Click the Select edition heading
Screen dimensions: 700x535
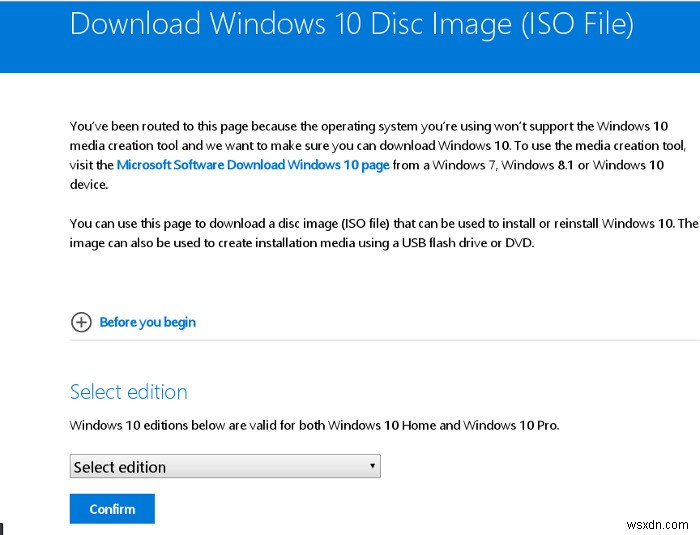129,392
